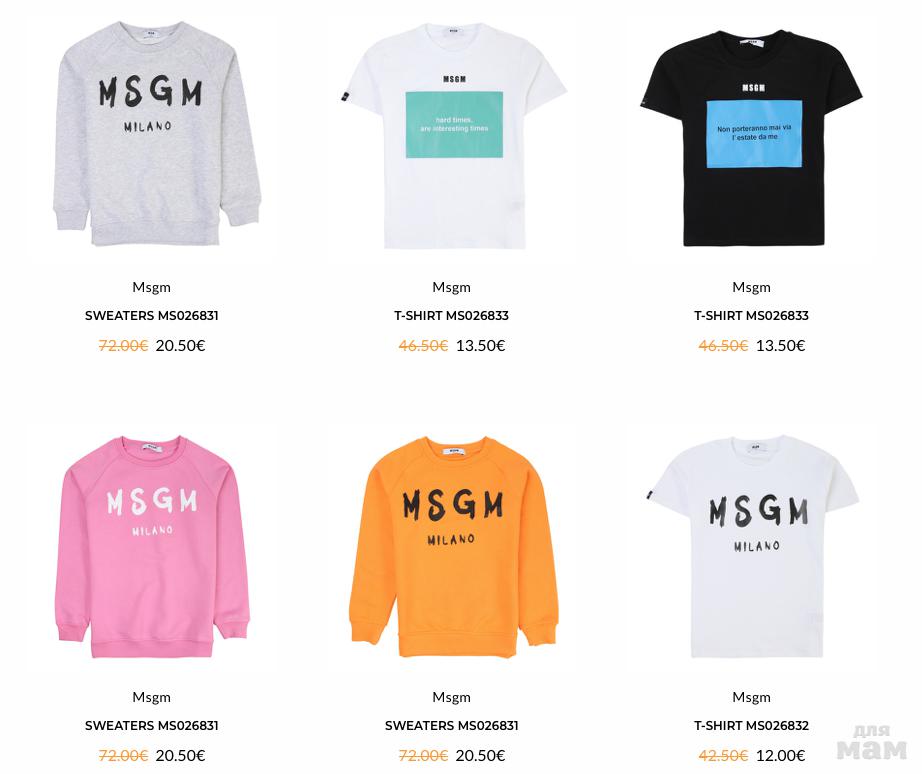Open the pink MSGM Milano sweater image
This screenshot has height=774, width=922.
point(152,546)
